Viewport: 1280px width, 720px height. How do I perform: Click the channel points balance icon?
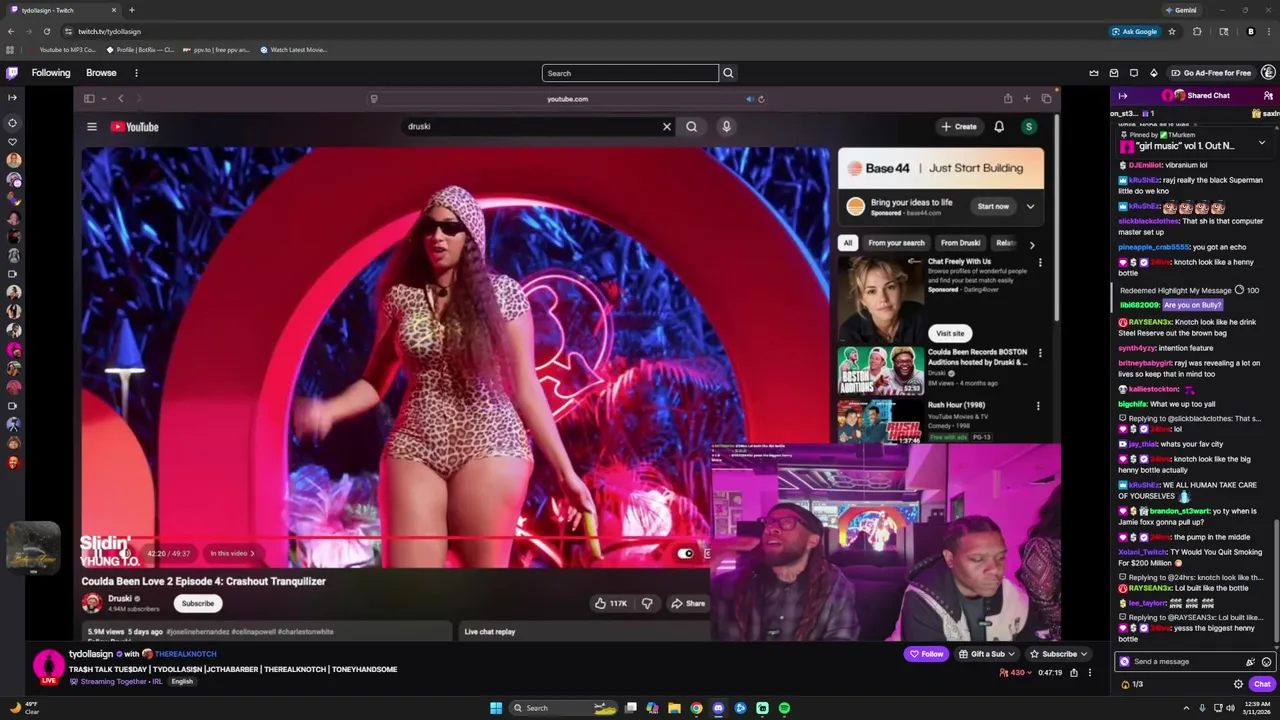click(1126, 684)
